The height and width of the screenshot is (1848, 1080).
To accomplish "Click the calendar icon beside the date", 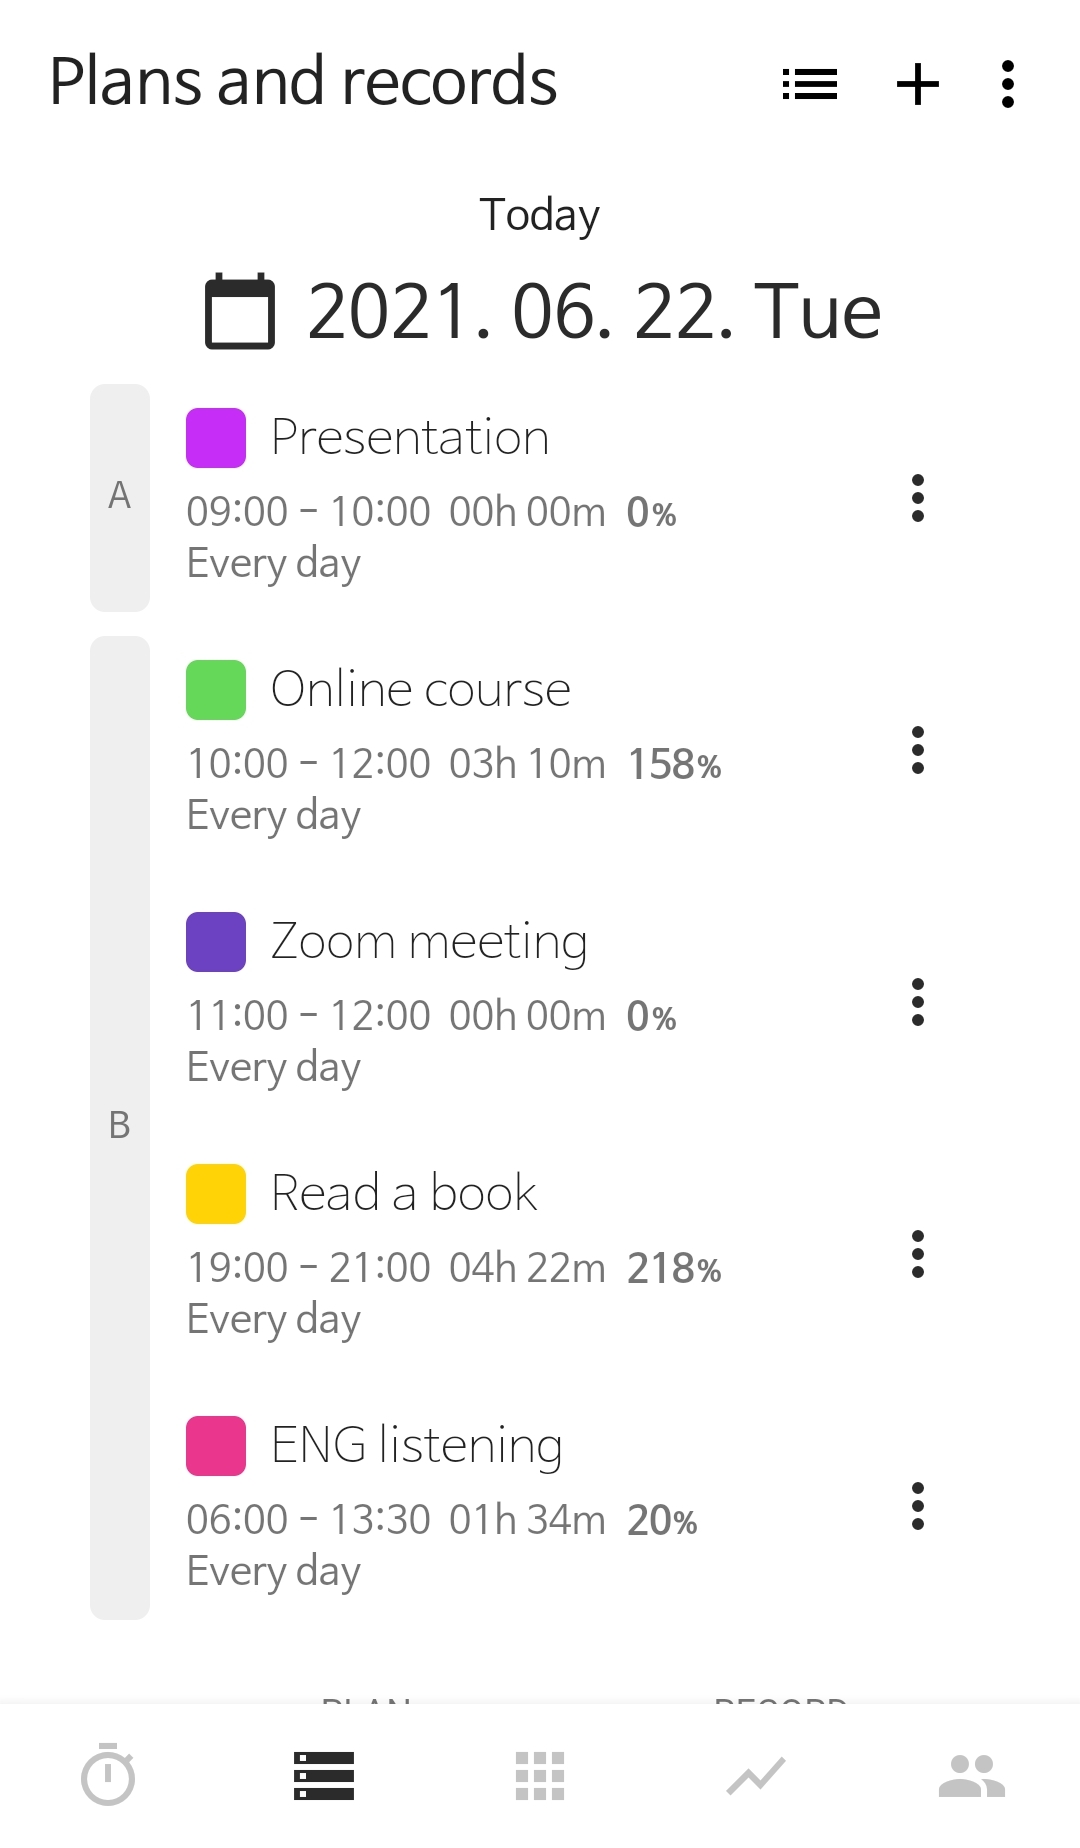I will click(240, 311).
